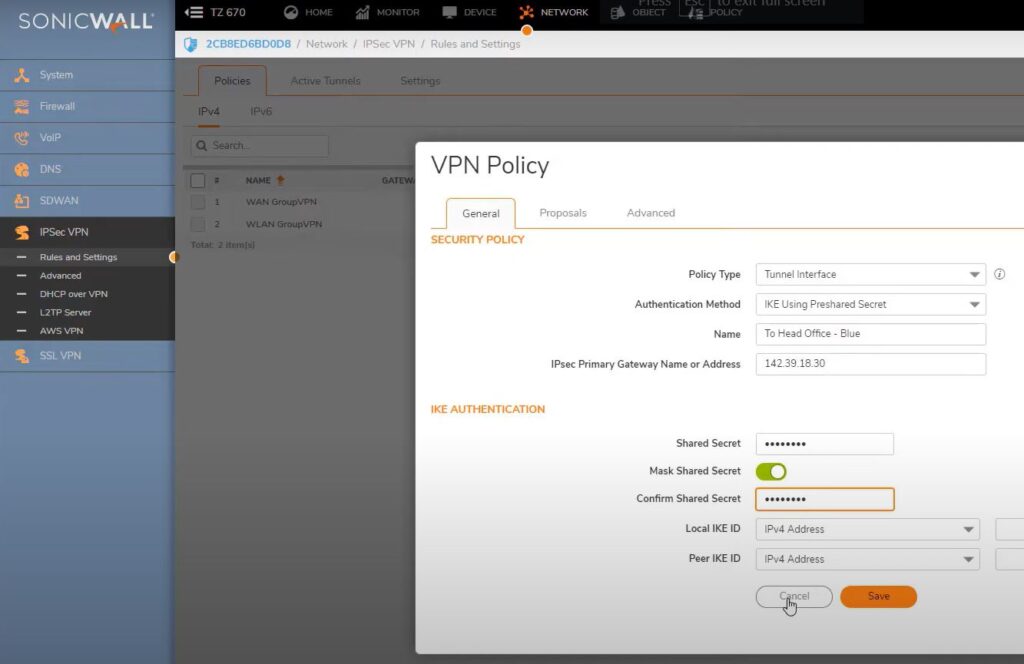Select the DNS globe icon
Image resolution: width=1024 pixels, height=664 pixels.
point(21,170)
